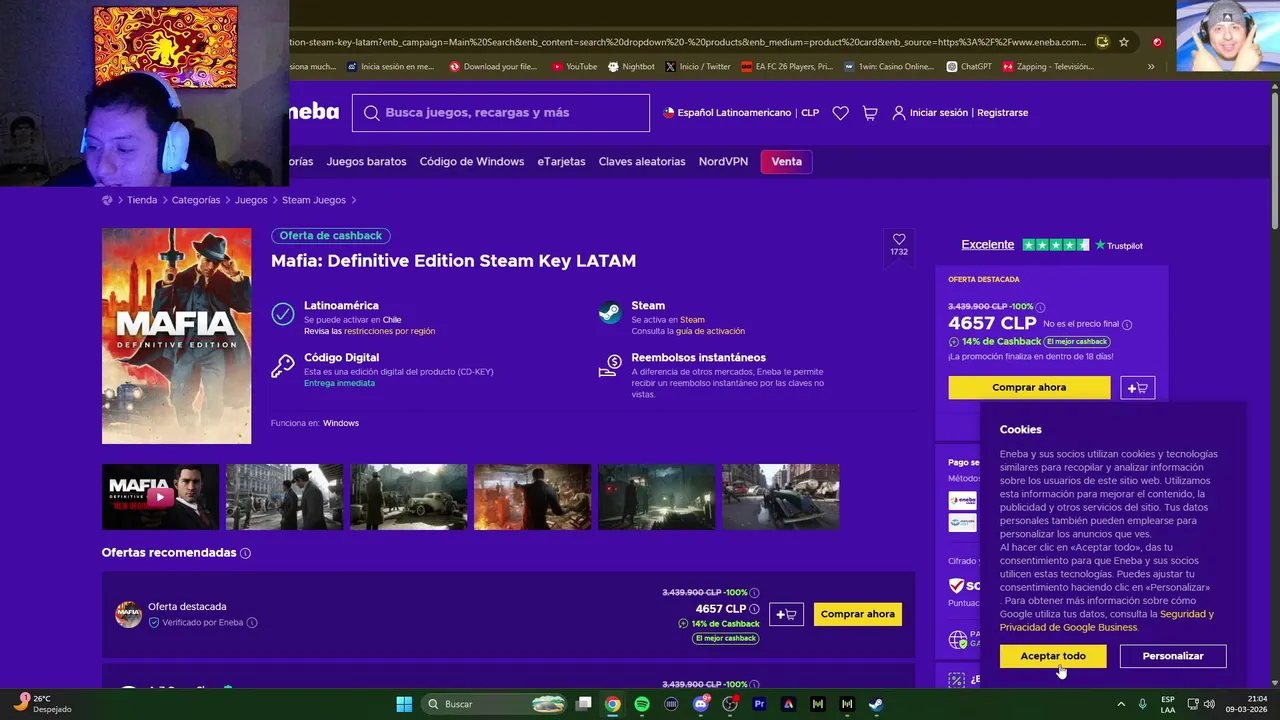The image size is (1280, 720).
Task: Open Juegos baratos menu
Action: point(366,162)
